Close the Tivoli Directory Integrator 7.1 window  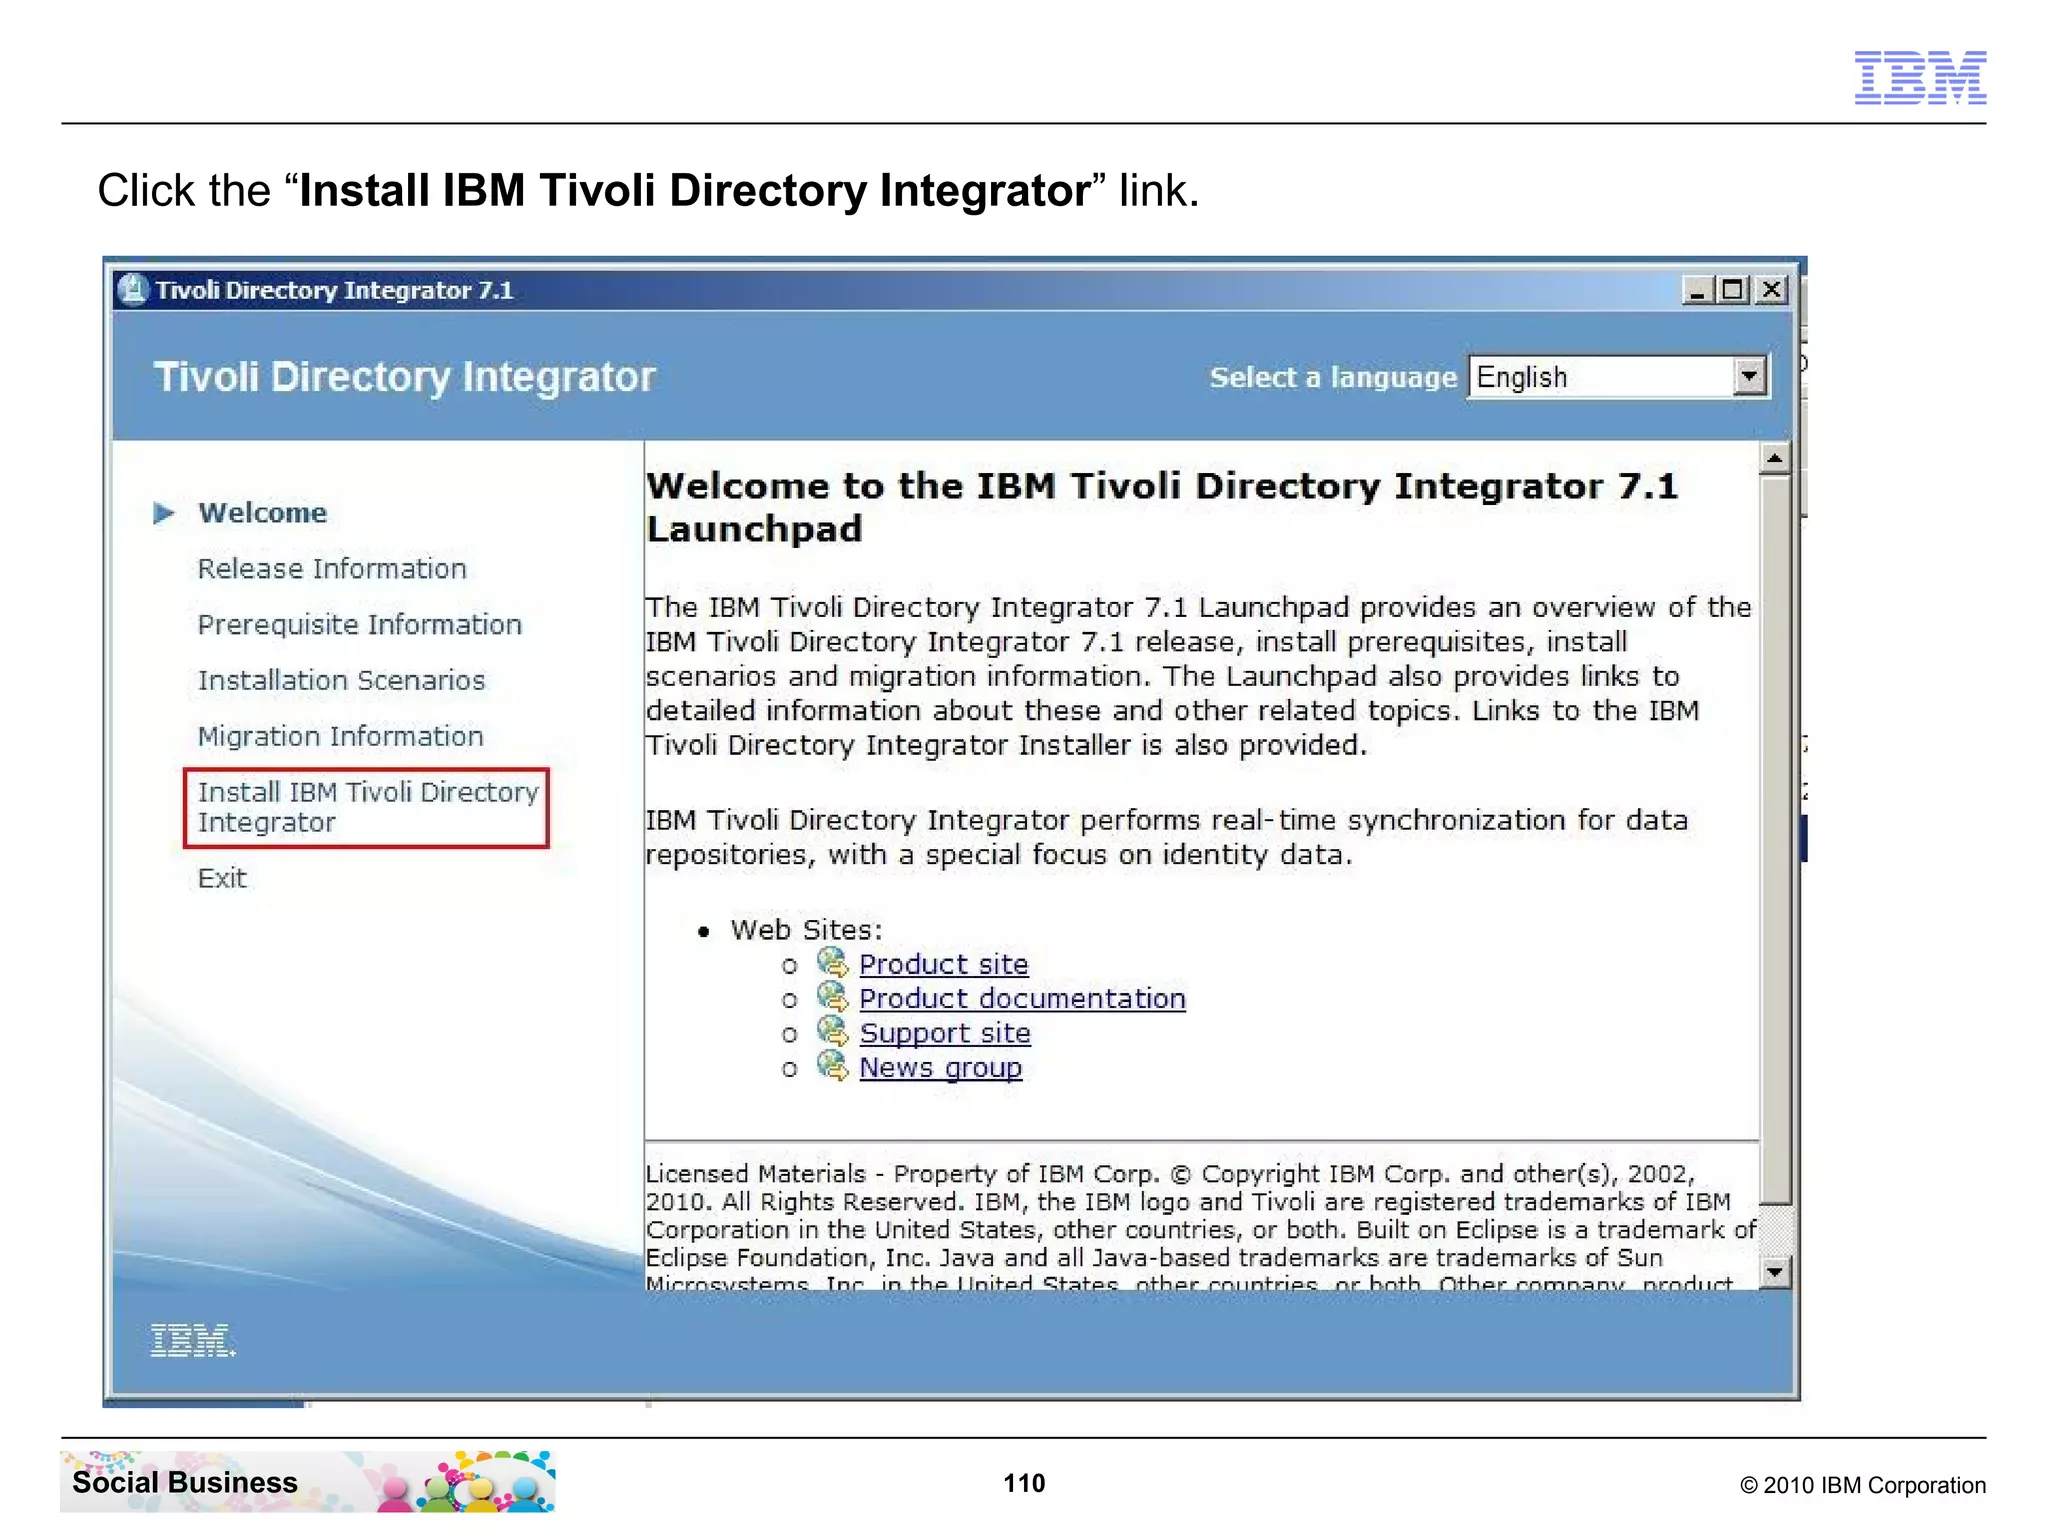(x=1771, y=290)
